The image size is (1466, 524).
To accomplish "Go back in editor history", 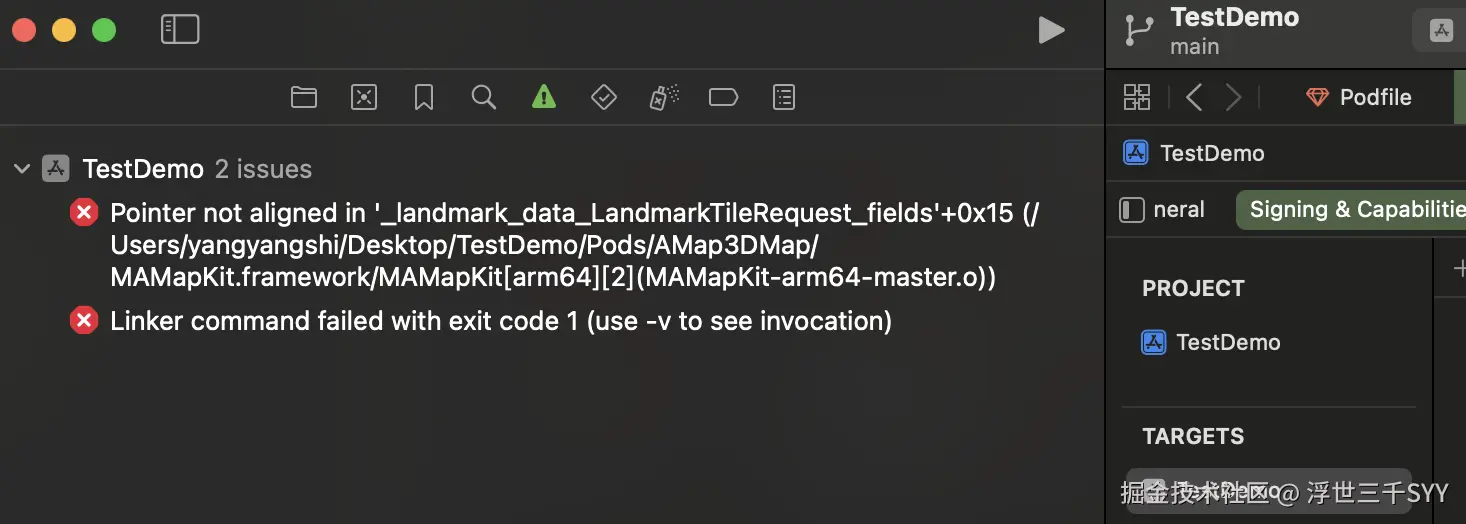I will click(1194, 97).
